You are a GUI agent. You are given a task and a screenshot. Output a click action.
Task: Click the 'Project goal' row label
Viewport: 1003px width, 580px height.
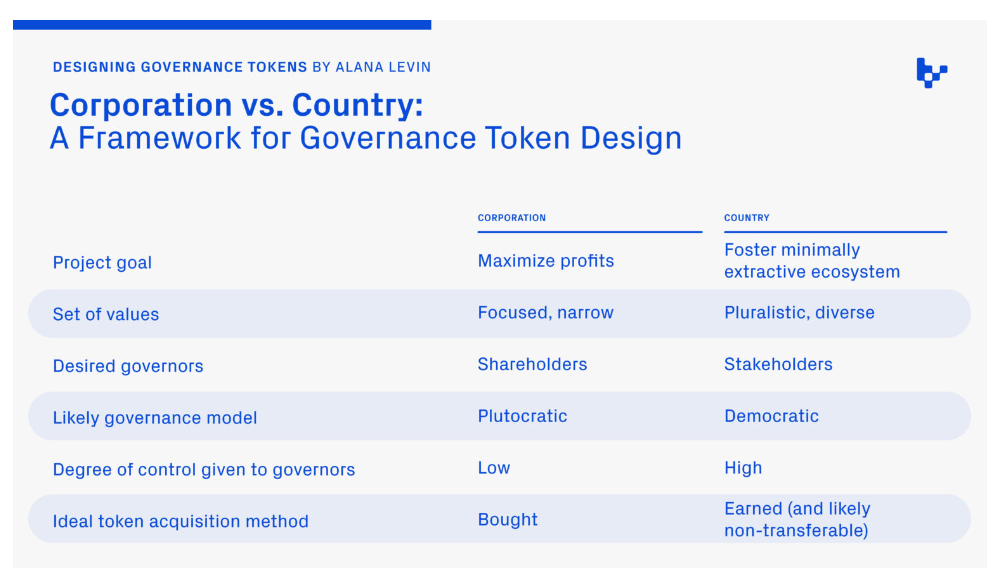(102, 263)
